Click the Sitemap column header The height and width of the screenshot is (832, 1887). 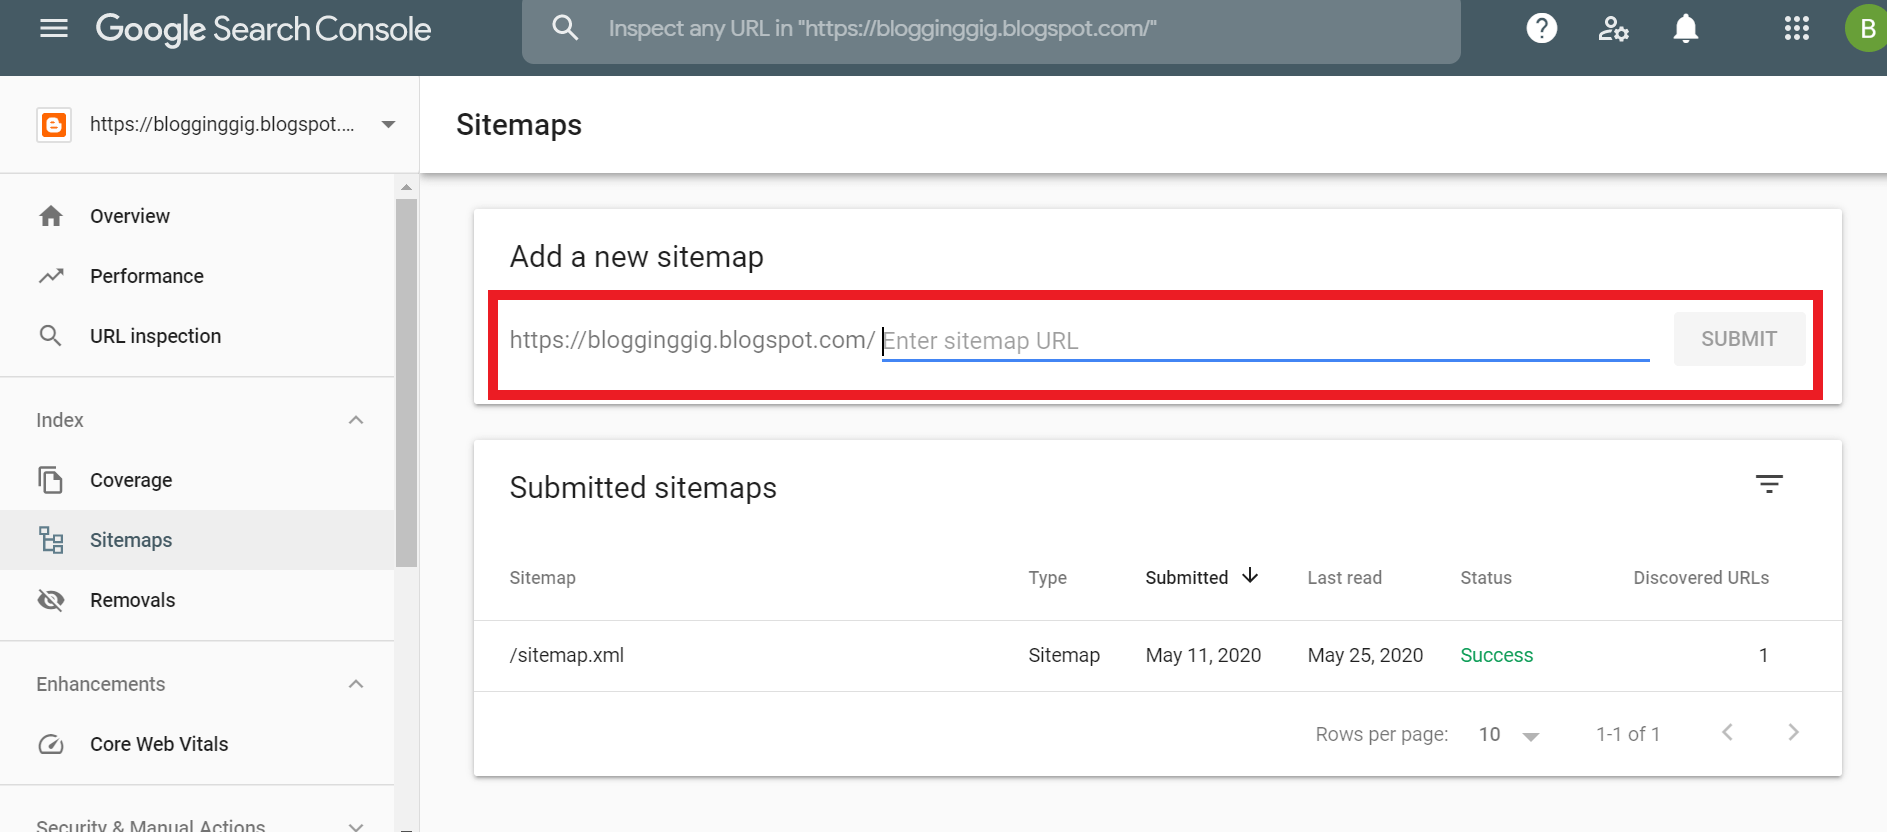(x=542, y=577)
